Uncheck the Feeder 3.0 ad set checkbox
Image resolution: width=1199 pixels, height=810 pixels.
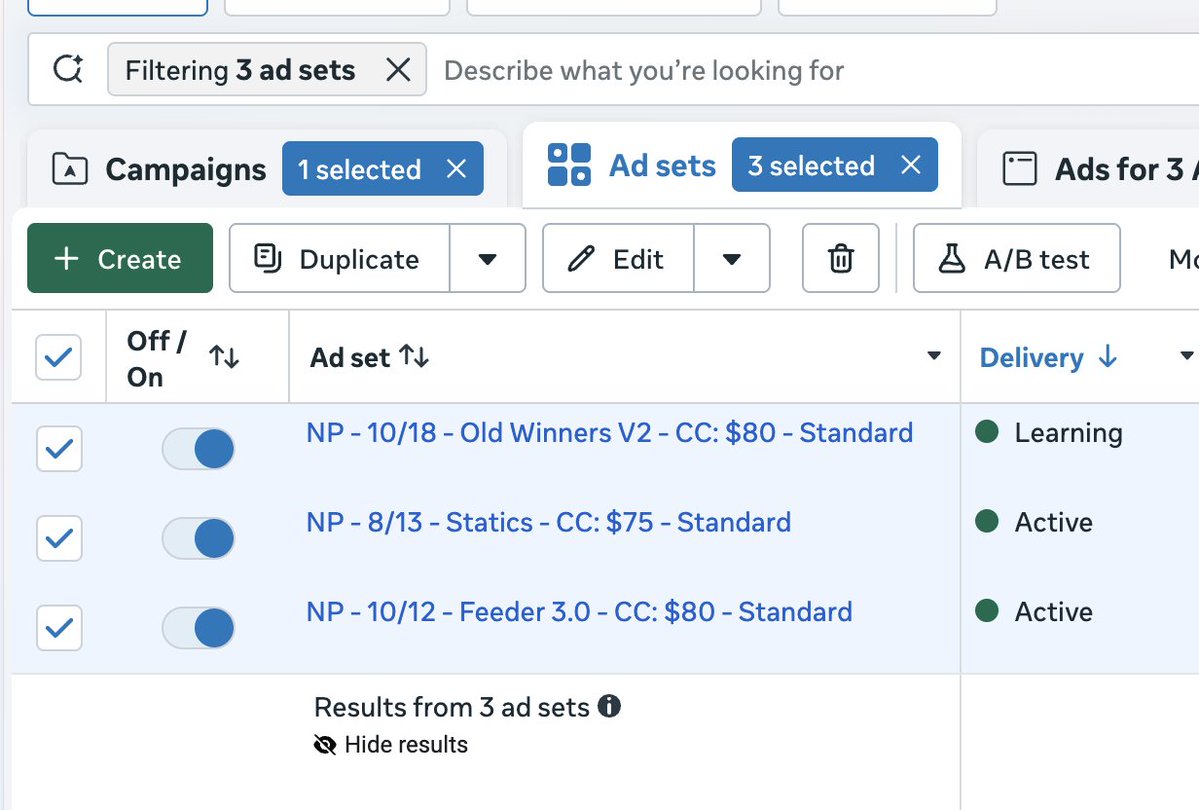59,628
